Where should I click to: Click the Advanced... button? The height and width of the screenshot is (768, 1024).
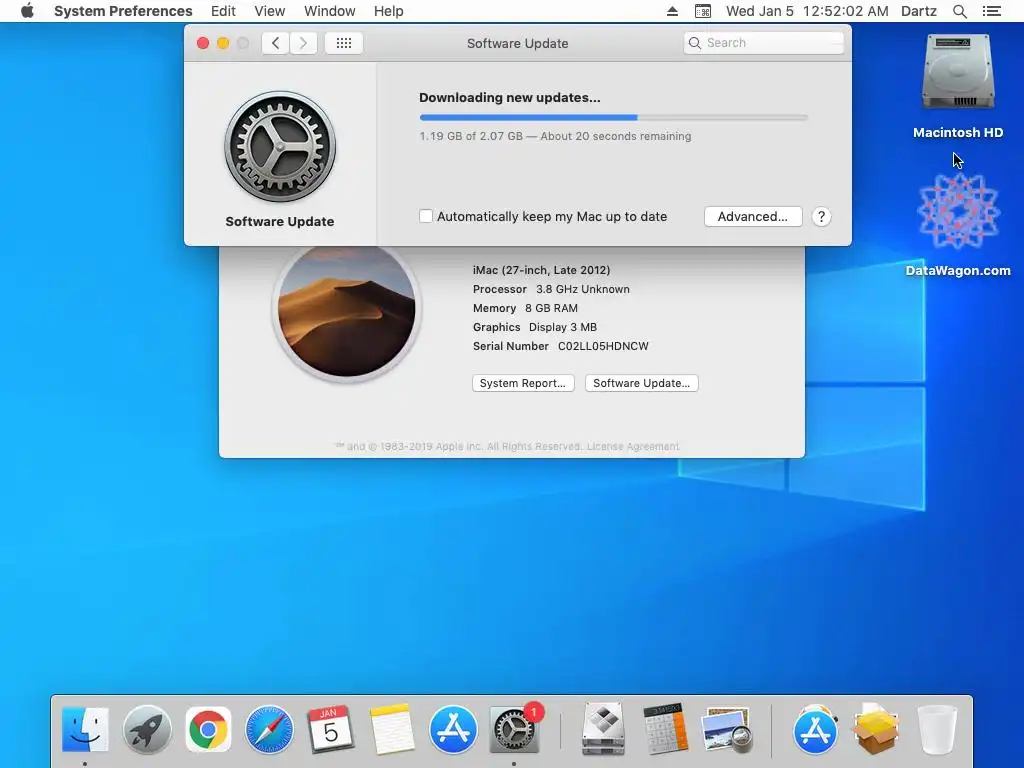tap(753, 217)
